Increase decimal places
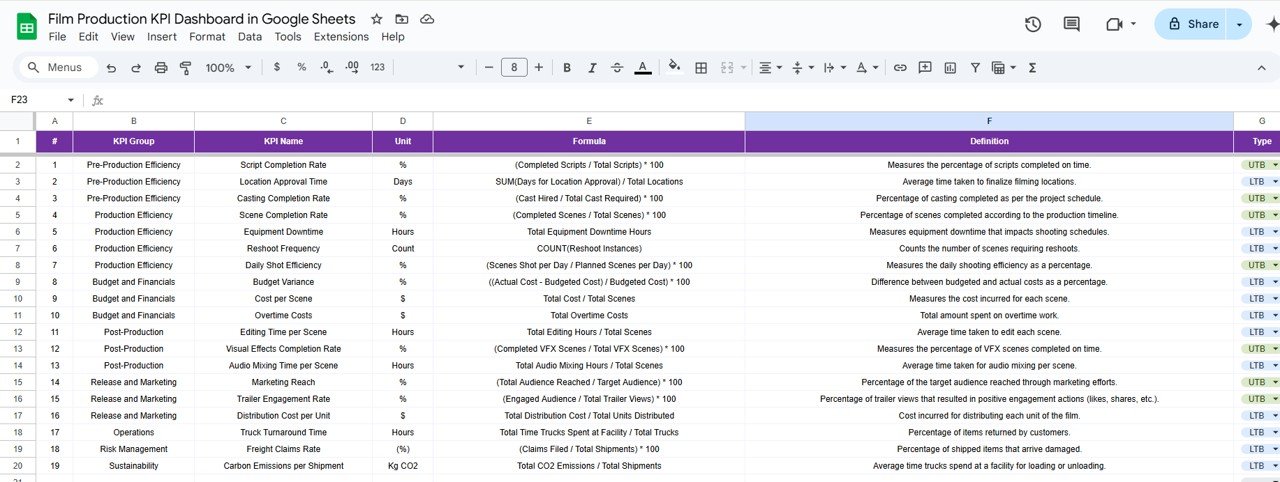The width and height of the screenshot is (1280, 482). [x=351, y=67]
